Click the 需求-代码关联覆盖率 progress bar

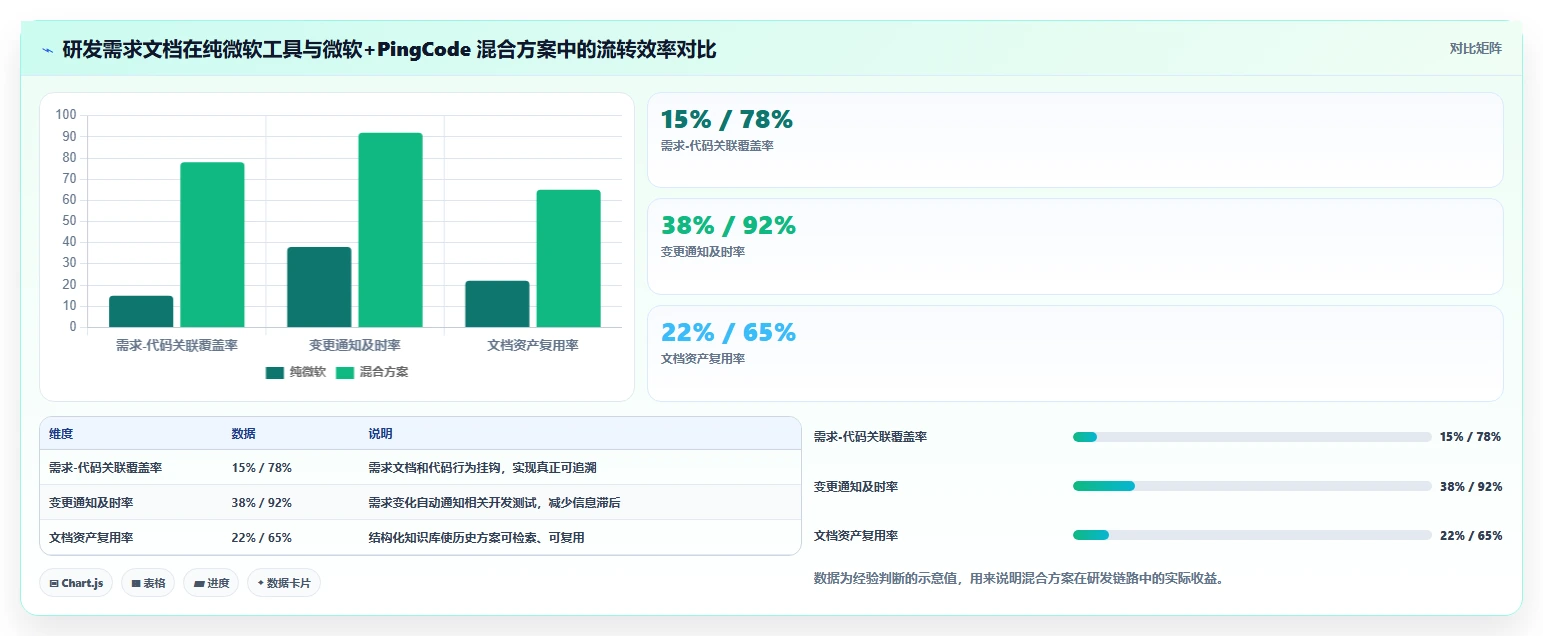pyautogui.click(x=1252, y=437)
